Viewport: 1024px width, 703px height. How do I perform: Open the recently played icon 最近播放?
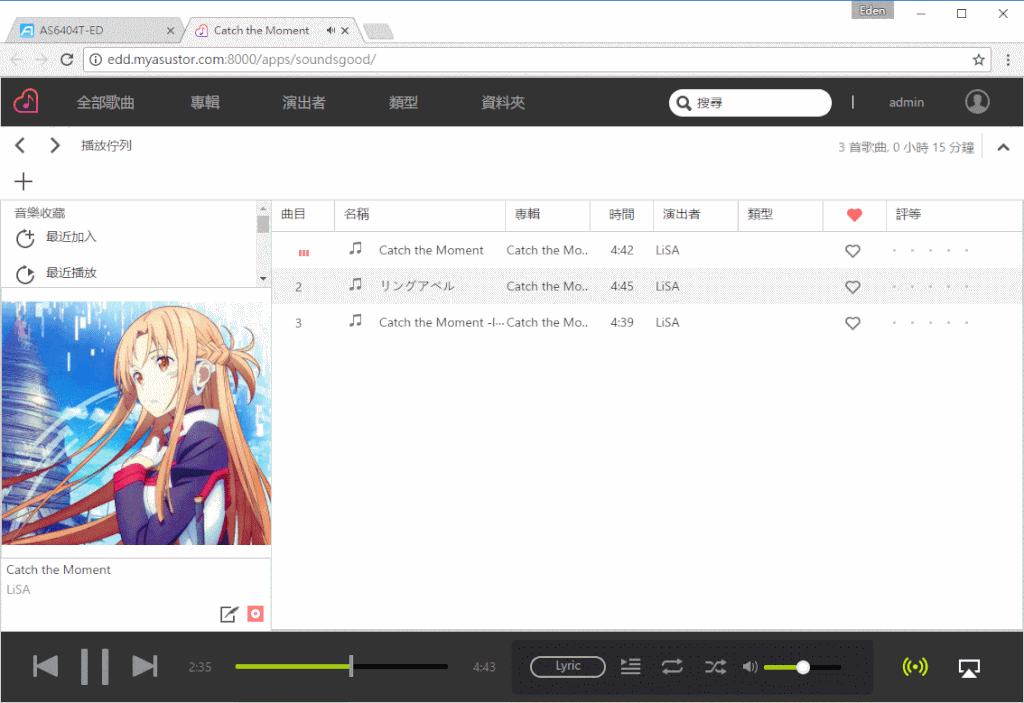(25, 274)
